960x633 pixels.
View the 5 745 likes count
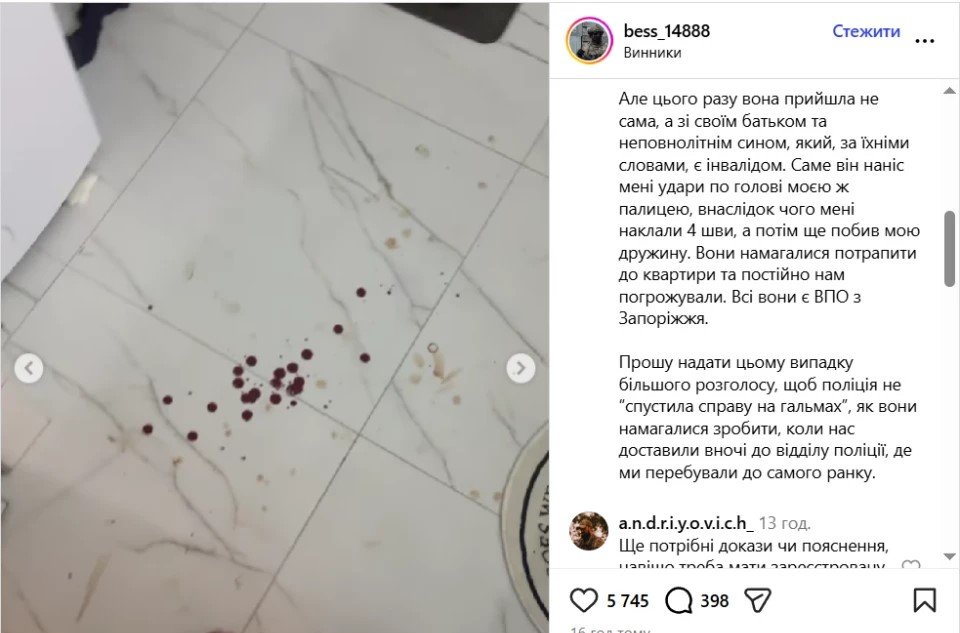[x=628, y=601]
